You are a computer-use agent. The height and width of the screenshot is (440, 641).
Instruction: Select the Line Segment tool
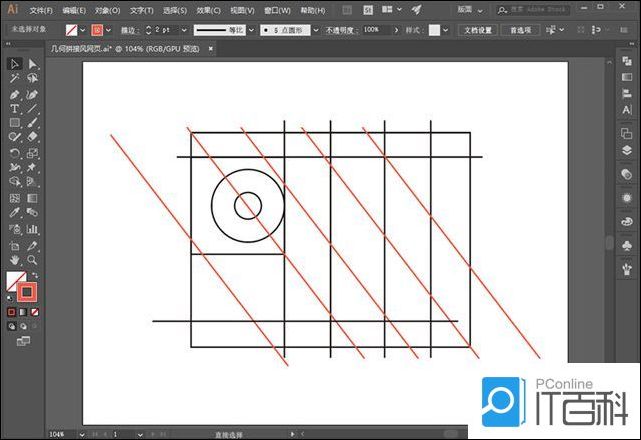[x=32, y=109]
